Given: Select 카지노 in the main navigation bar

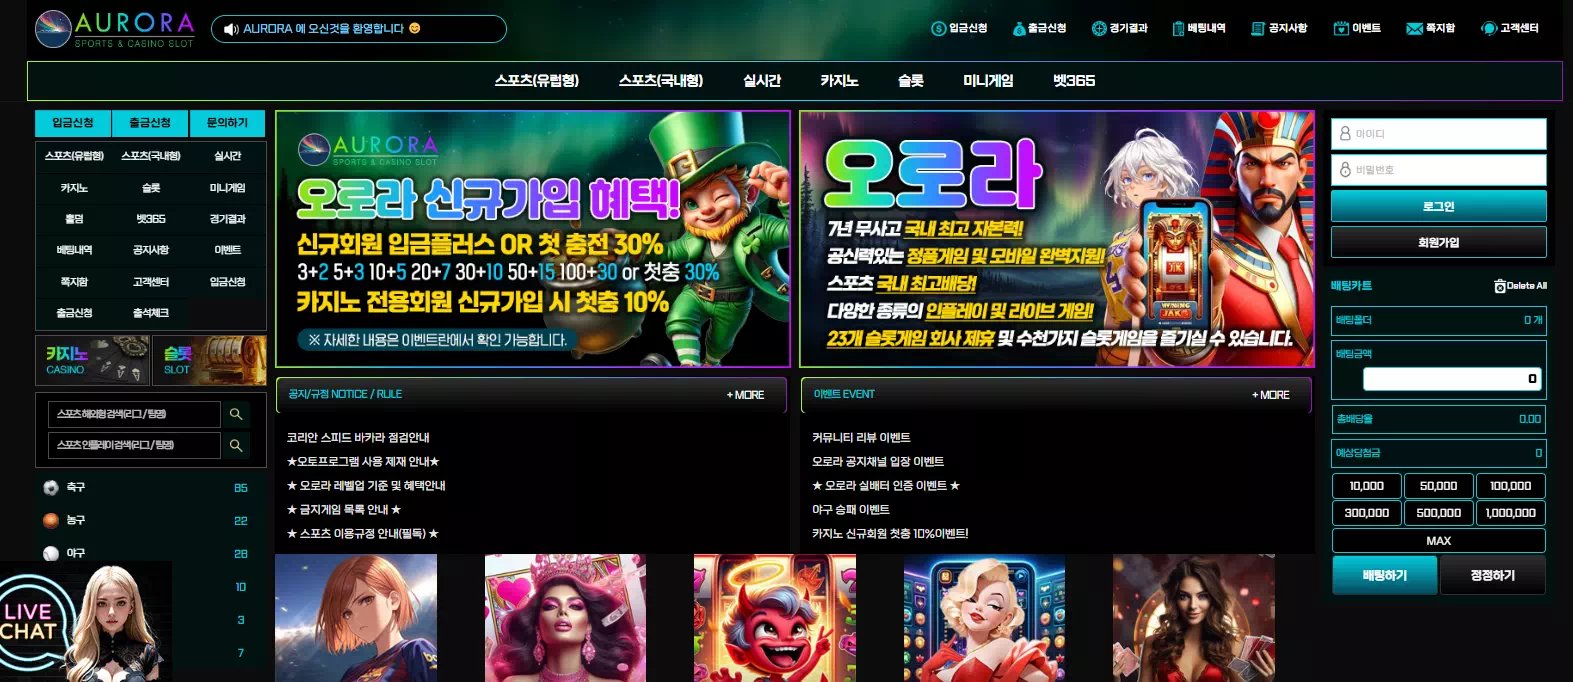Looking at the screenshot, I should (839, 81).
